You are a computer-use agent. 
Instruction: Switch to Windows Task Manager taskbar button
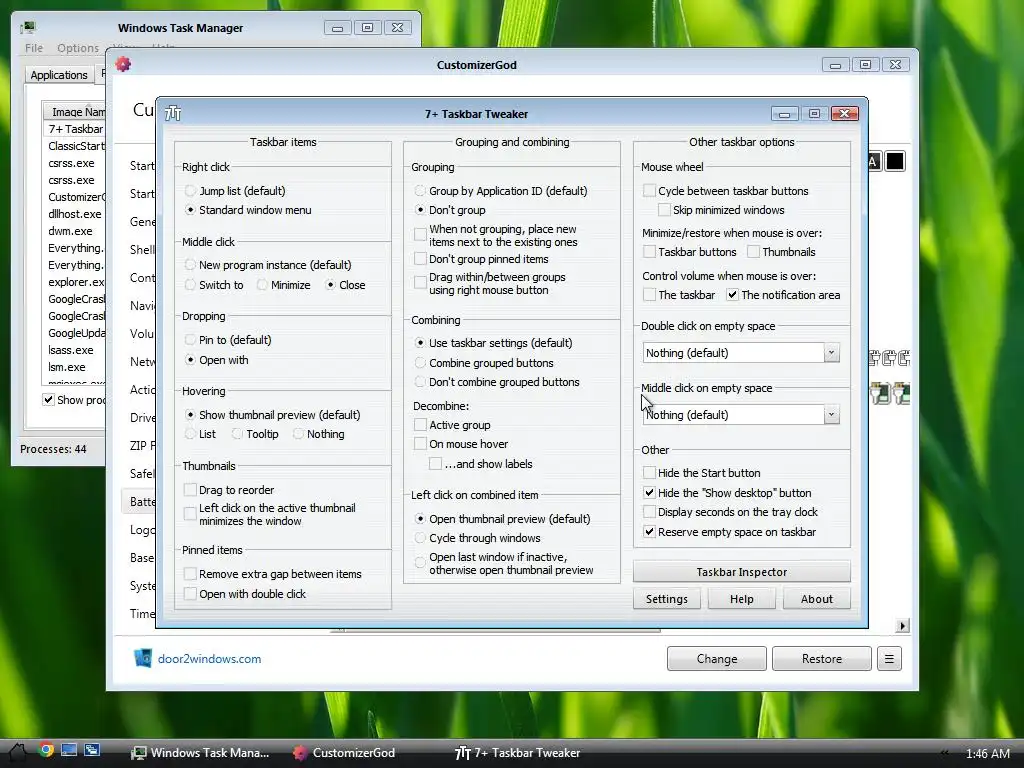[x=200, y=752]
